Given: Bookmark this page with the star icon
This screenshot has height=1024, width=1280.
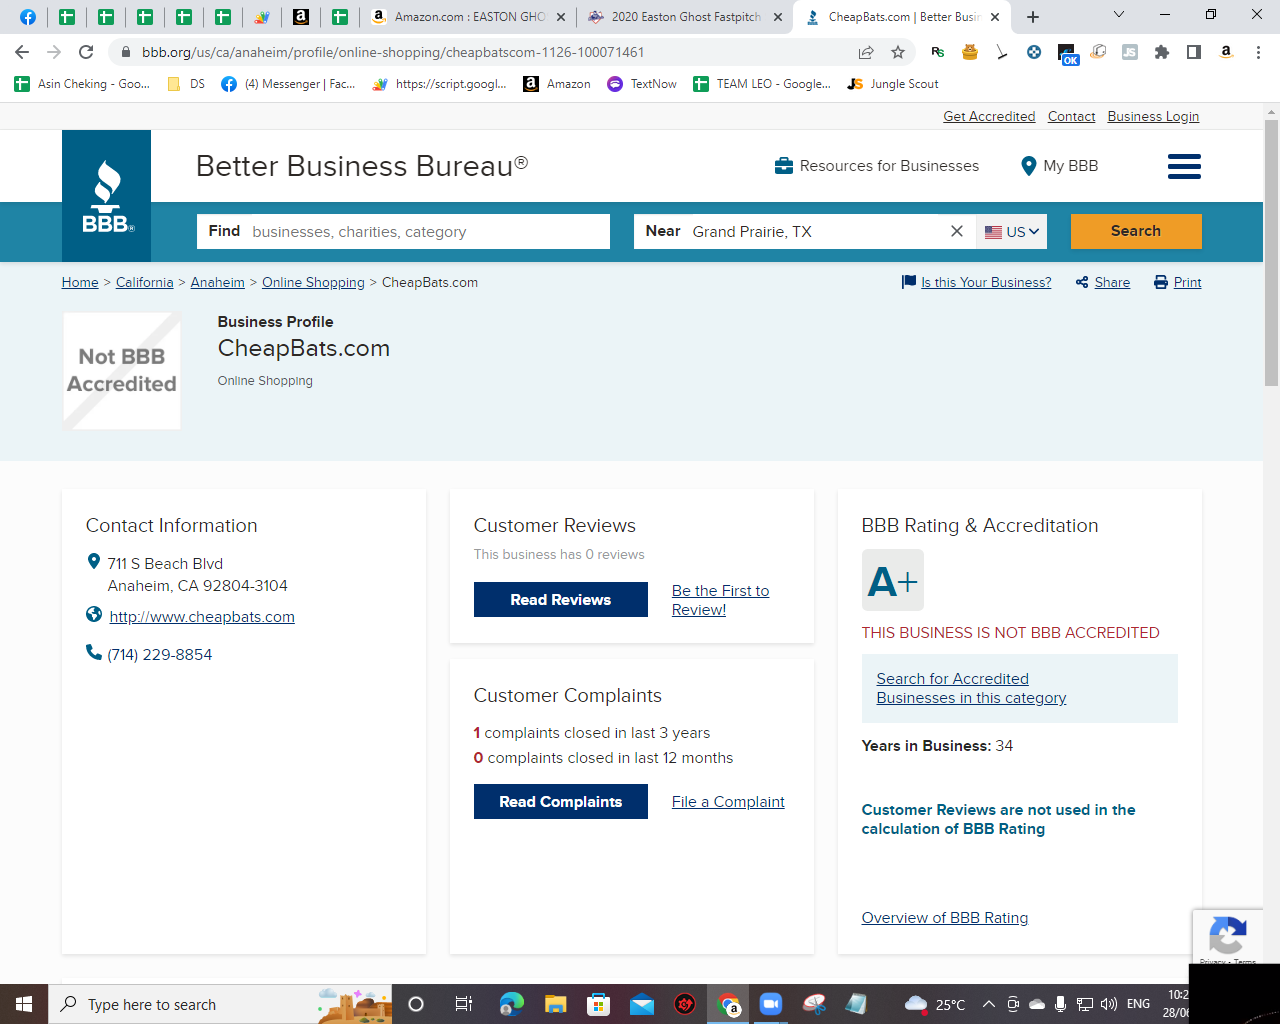Looking at the screenshot, I should 898,52.
